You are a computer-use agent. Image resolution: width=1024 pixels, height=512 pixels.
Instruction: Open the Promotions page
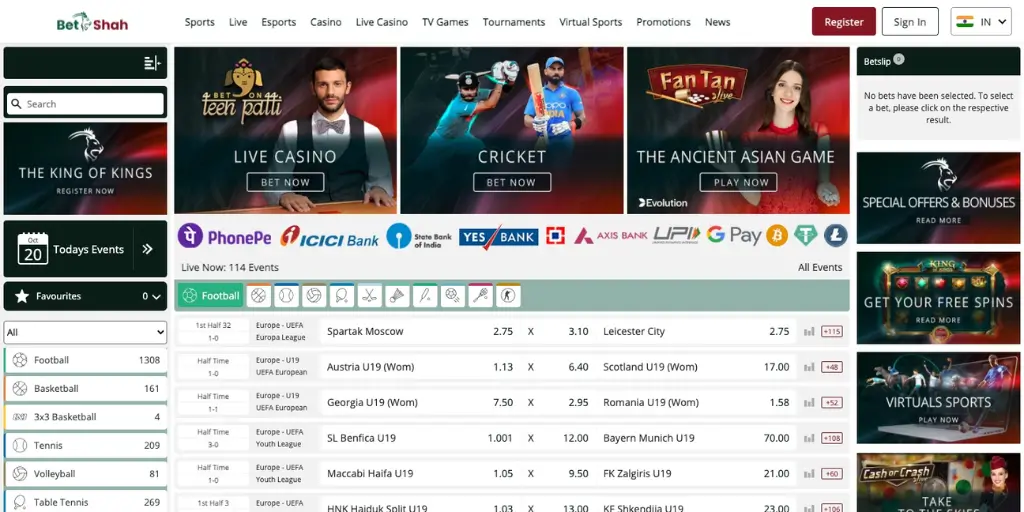coord(663,22)
